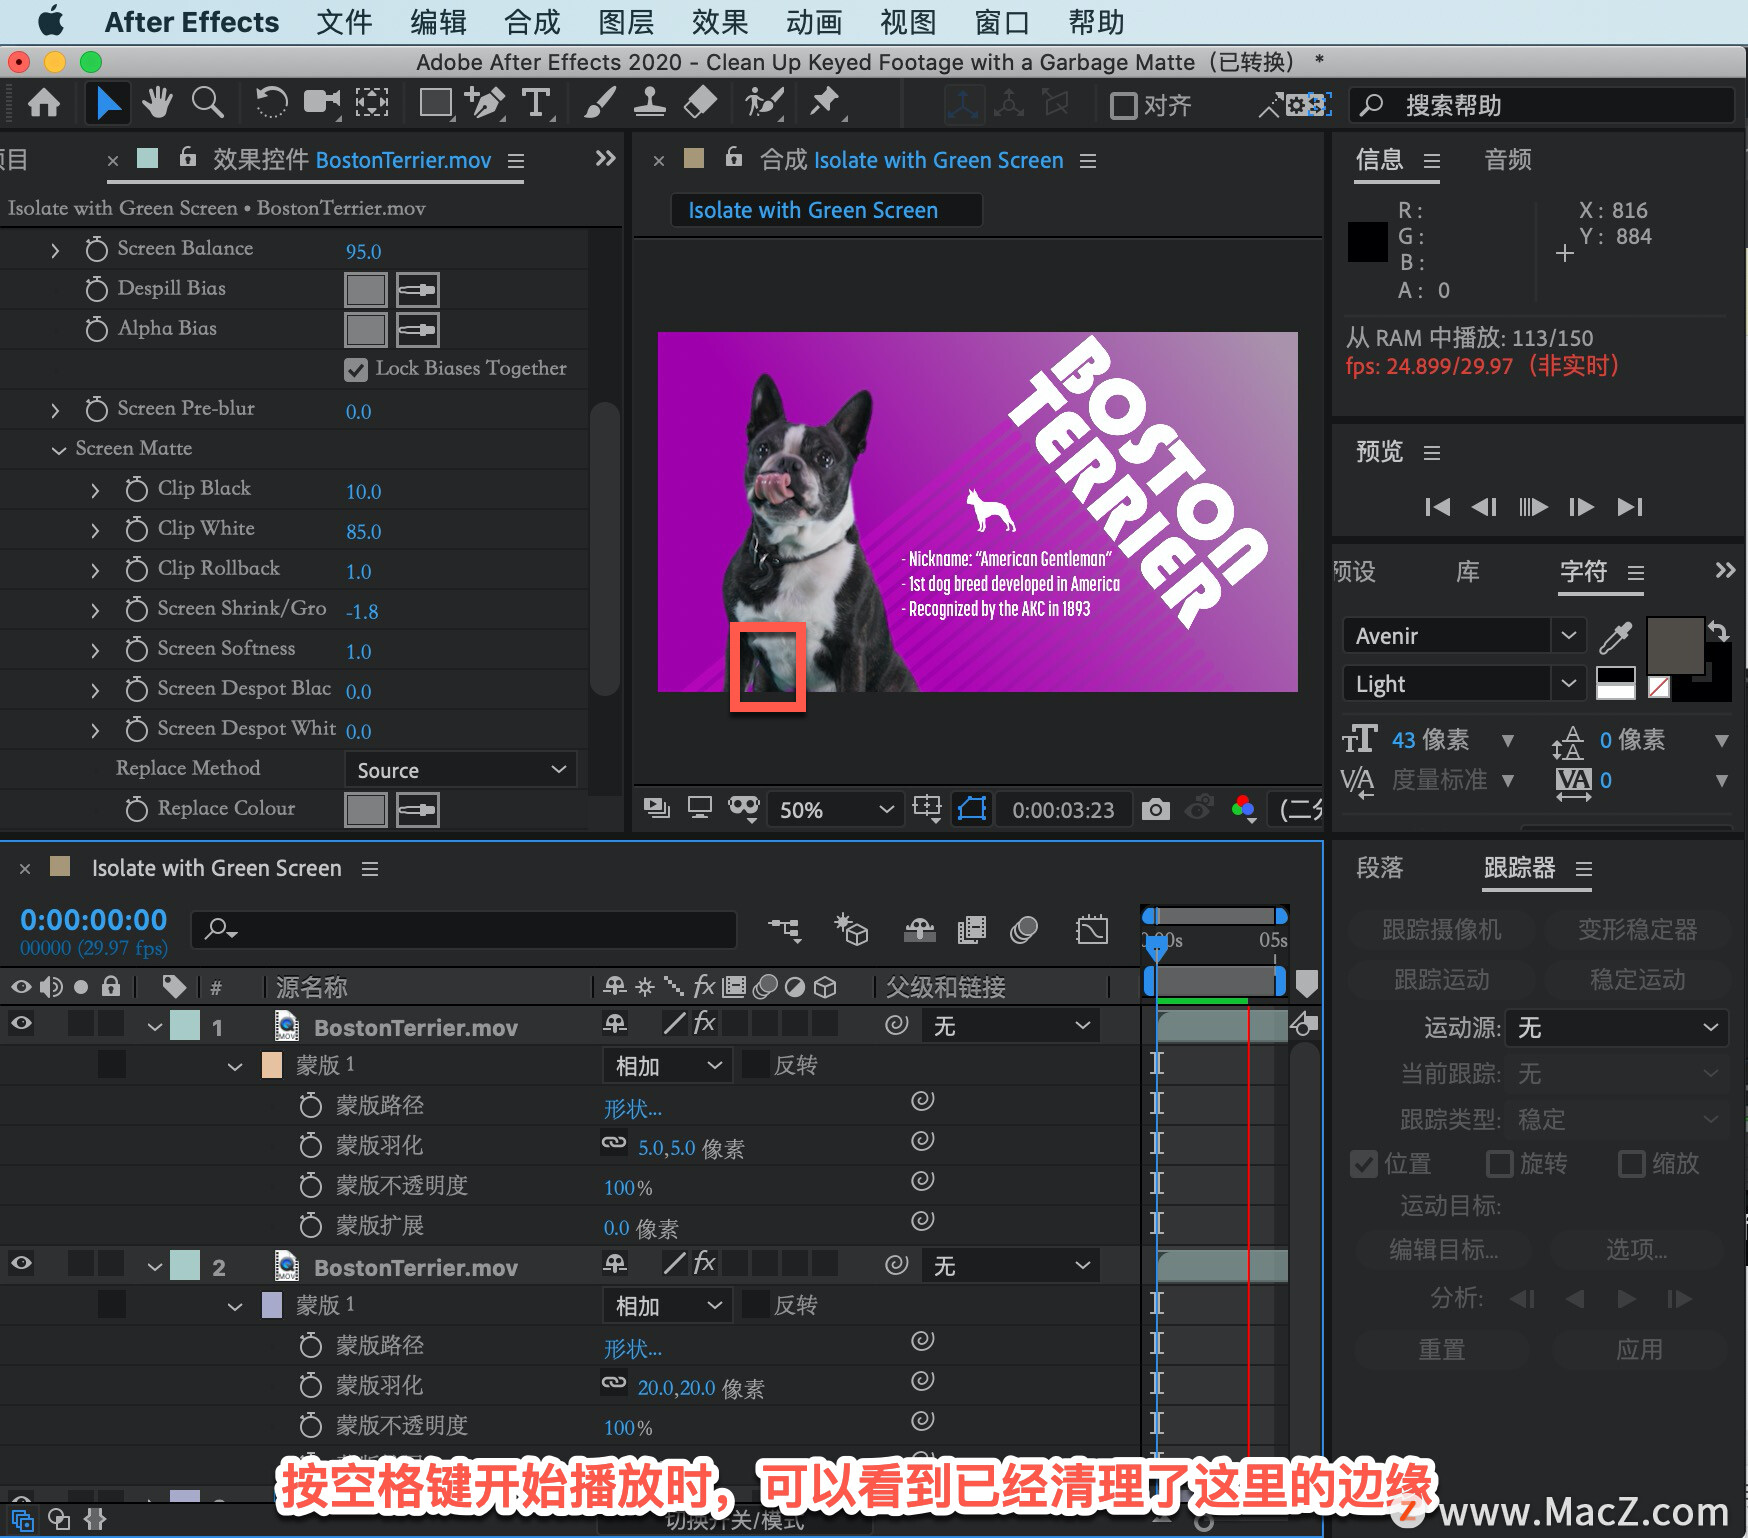Viewport: 1748px width, 1538px height.
Task: Click the 跟踪运动 button
Action: pos(1441,980)
